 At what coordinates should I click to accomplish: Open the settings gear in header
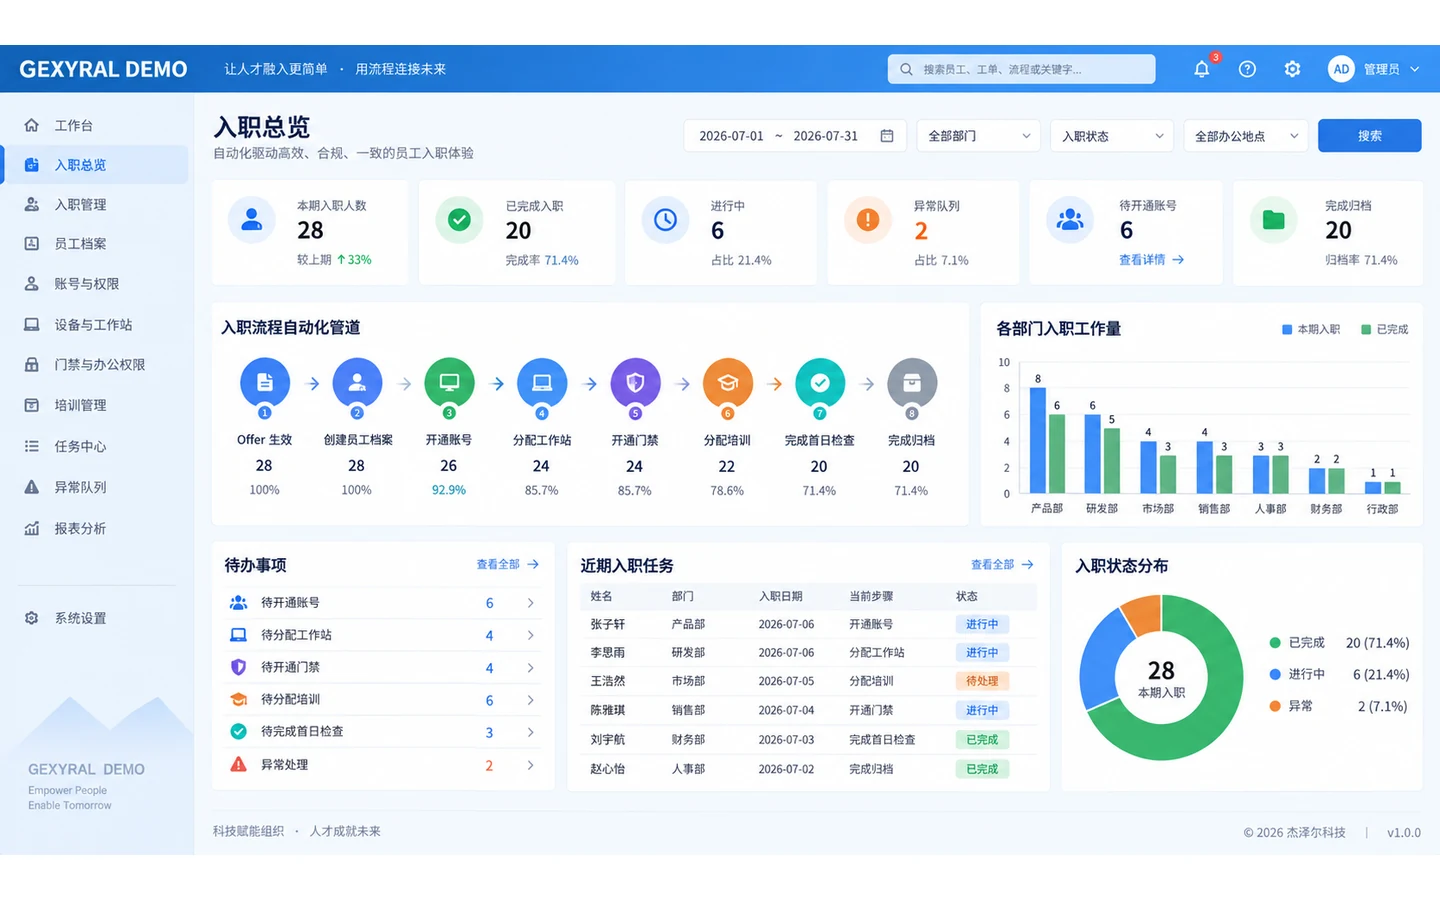pyautogui.click(x=1292, y=69)
